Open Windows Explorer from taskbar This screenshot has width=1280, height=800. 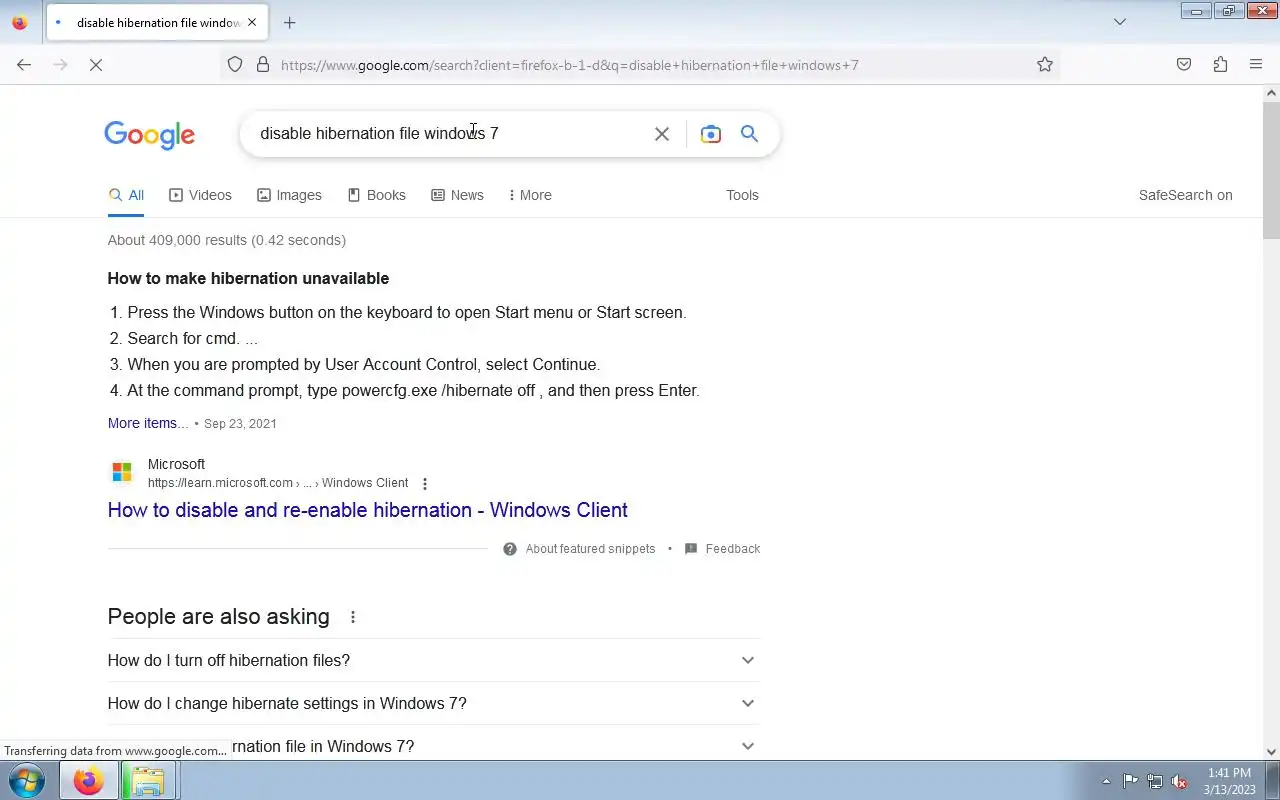[148, 780]
